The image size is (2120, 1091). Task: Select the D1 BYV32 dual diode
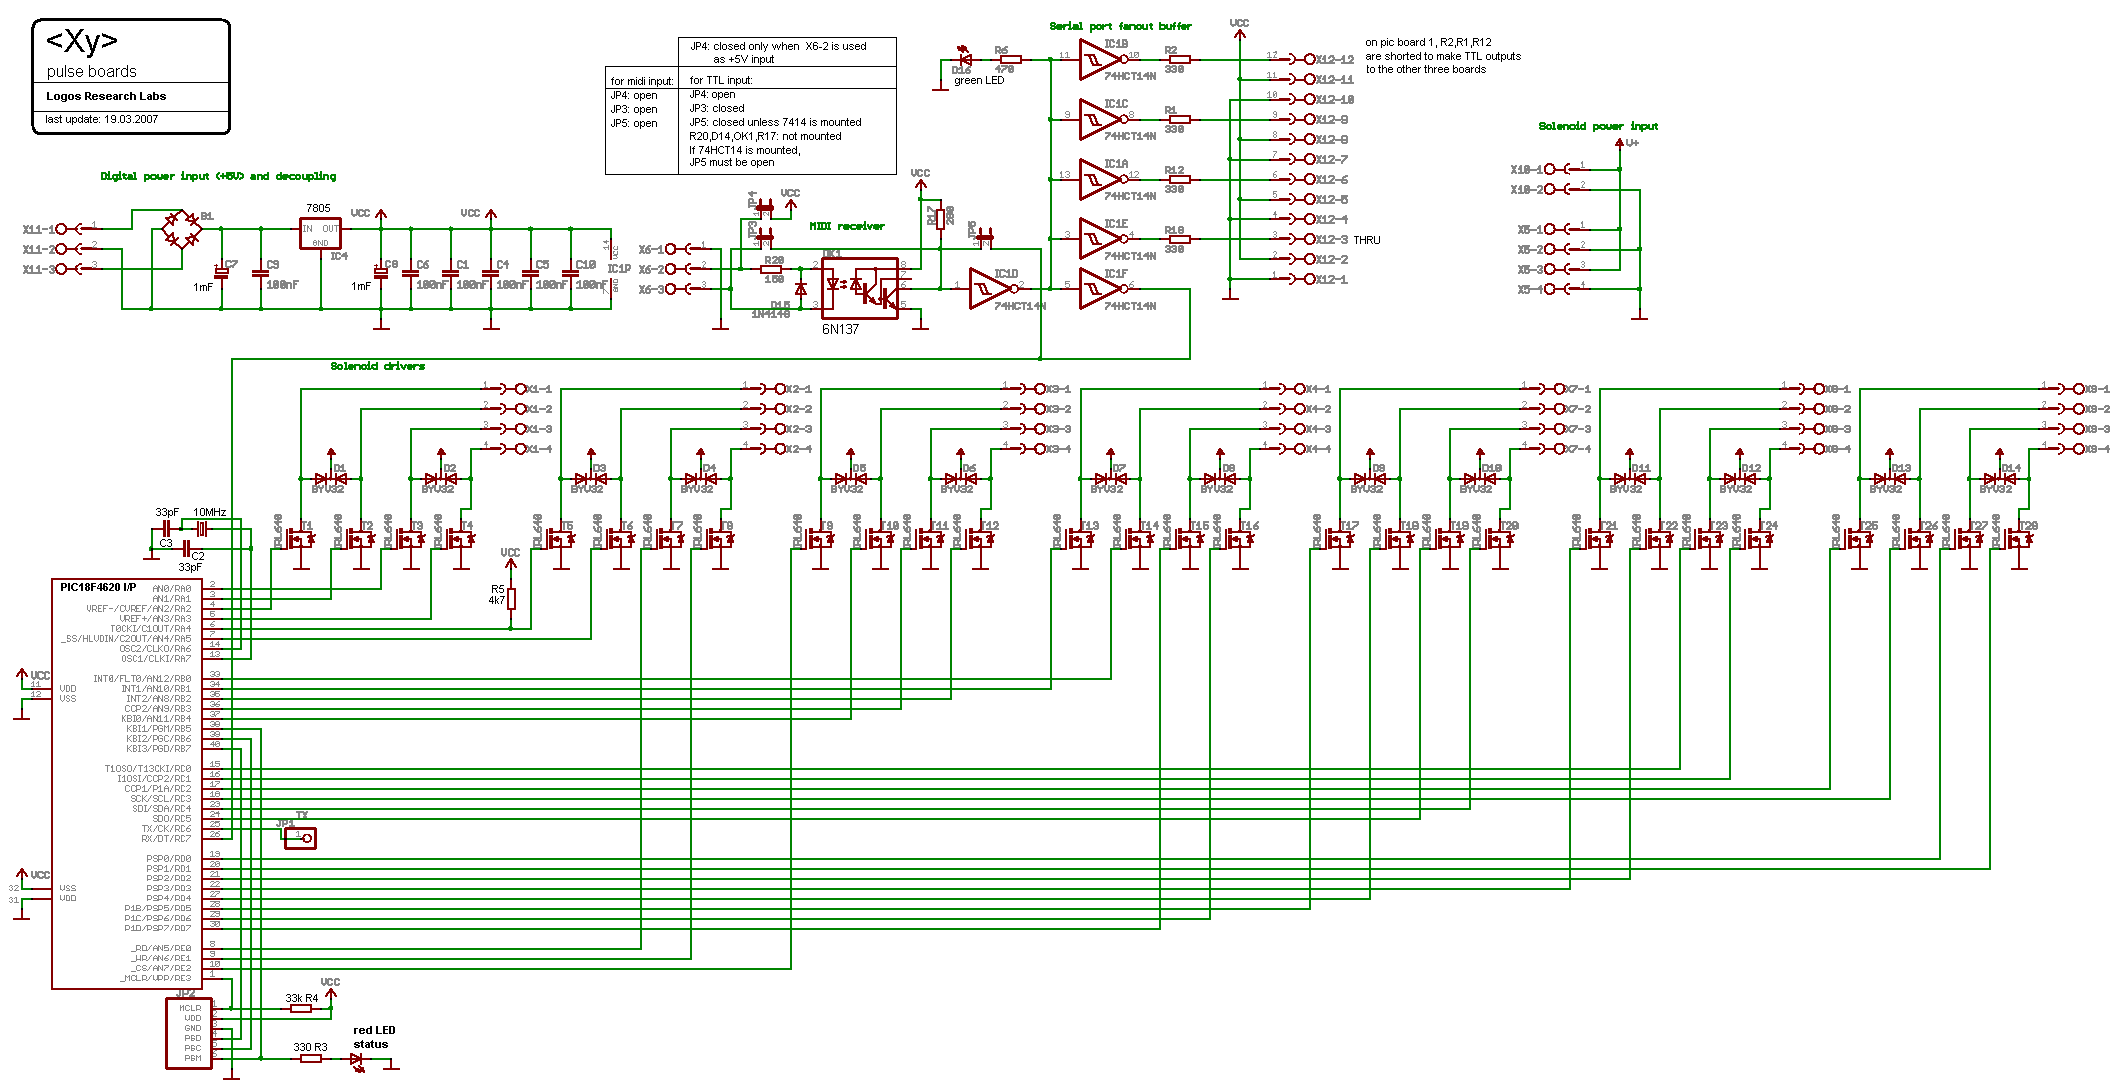(331, 479)
